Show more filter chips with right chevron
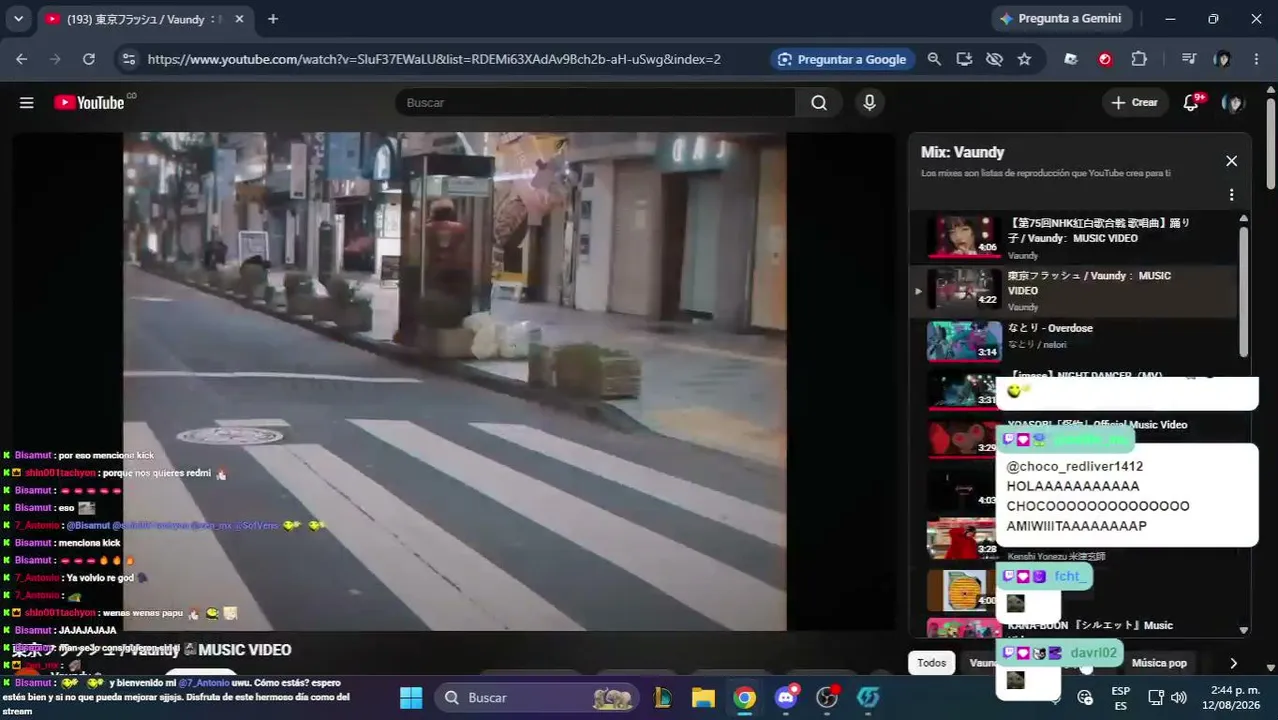 pyautogui.click(x=1233, y=663)
